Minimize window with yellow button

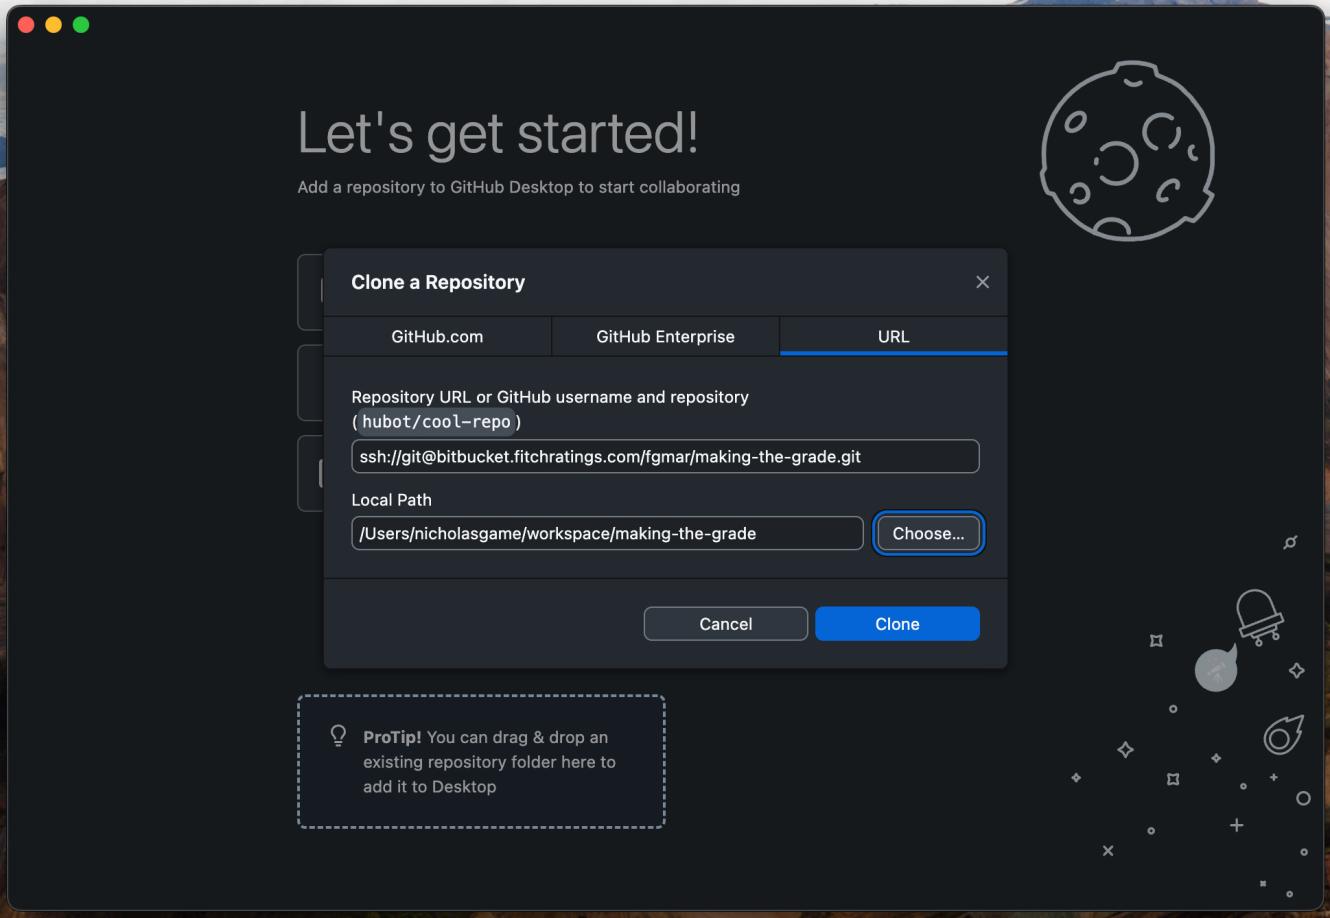[x=53, y=24]
